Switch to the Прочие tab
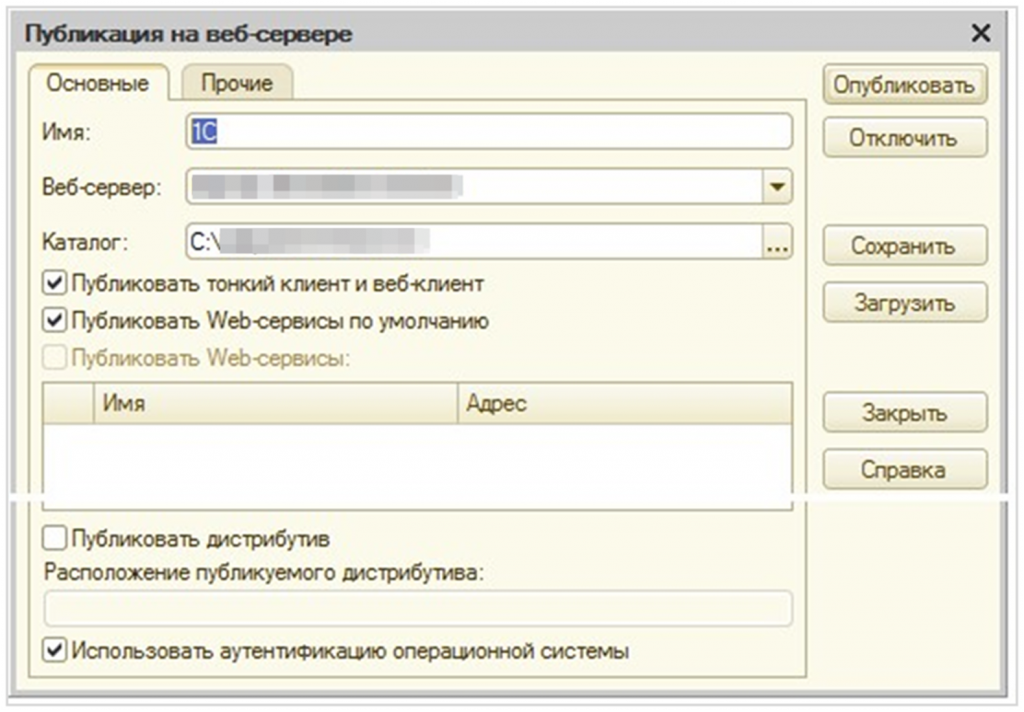This screenshot has width=1024, height=712. 237,83
